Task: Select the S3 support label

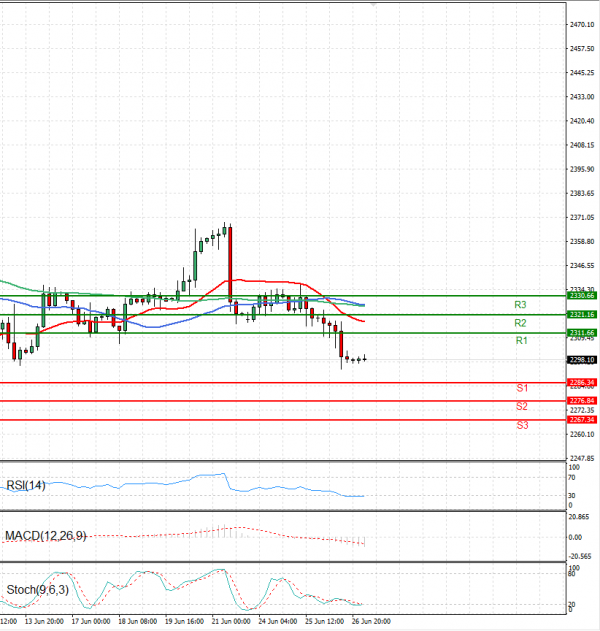Action: point(522,425)
